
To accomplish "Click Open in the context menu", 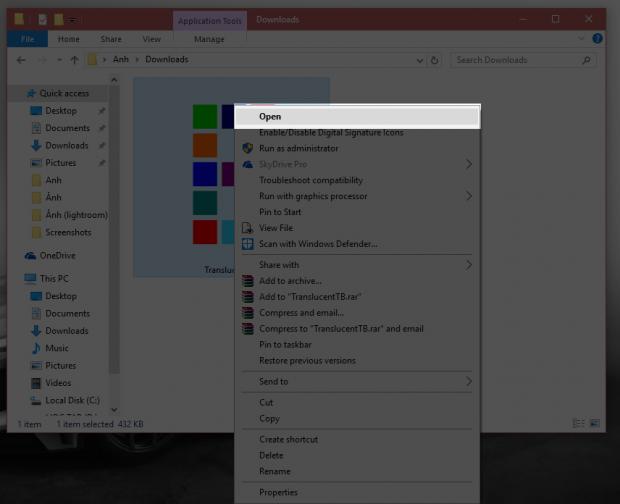I will click(357, 117).
